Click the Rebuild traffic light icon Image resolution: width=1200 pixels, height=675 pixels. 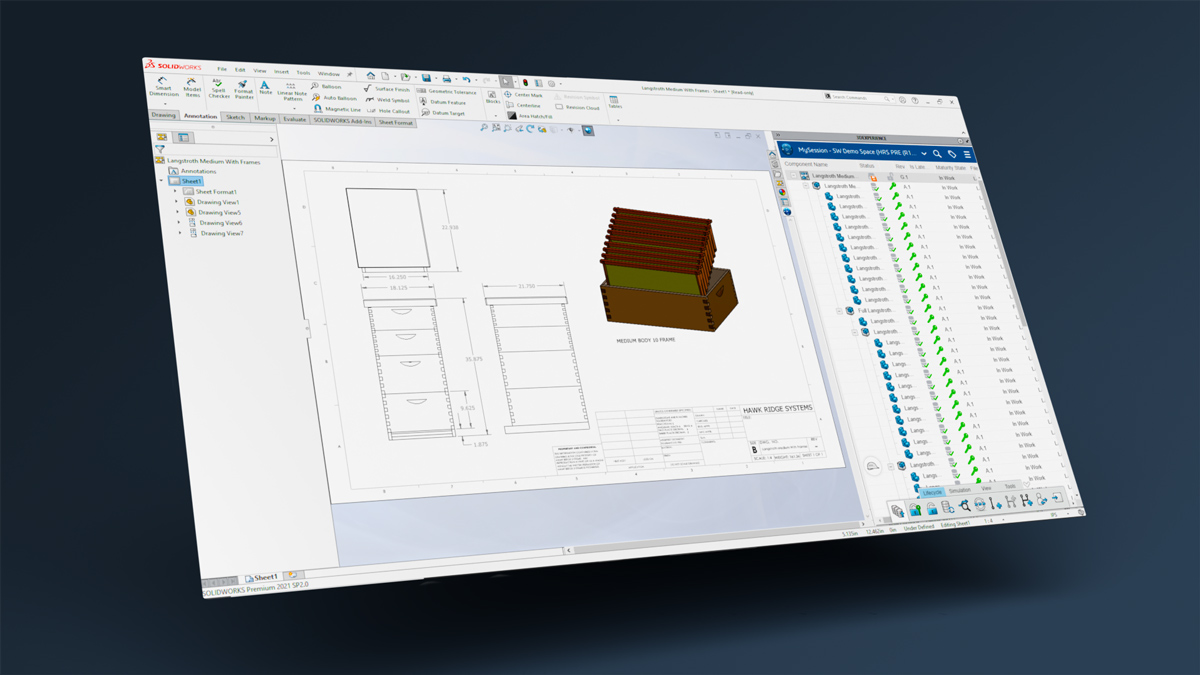coord(525,81)
